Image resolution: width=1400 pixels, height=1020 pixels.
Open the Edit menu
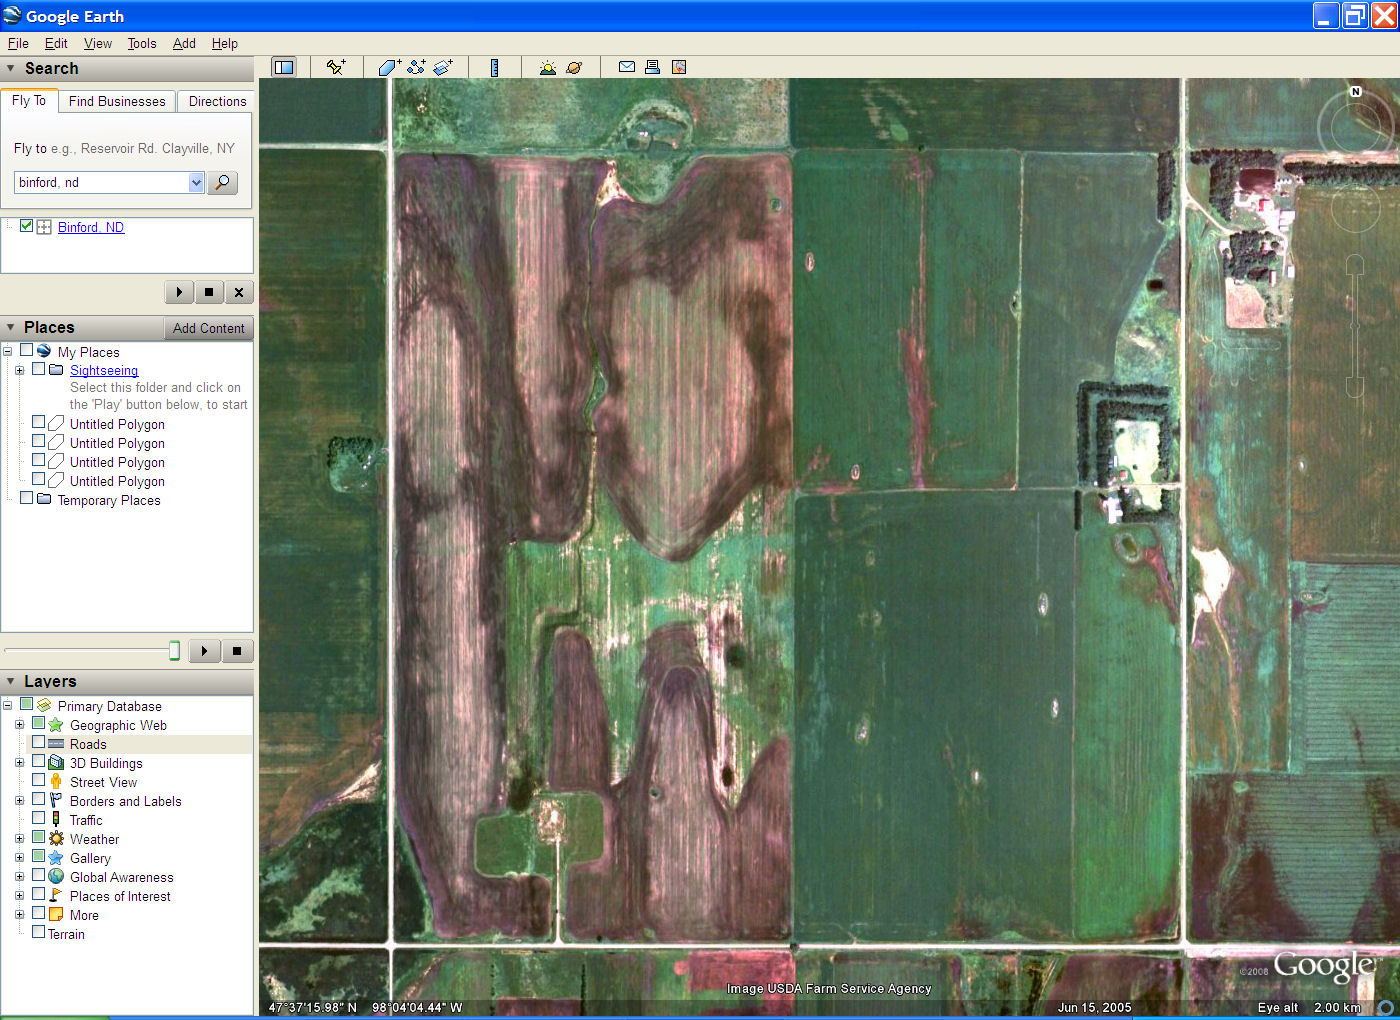56,43
